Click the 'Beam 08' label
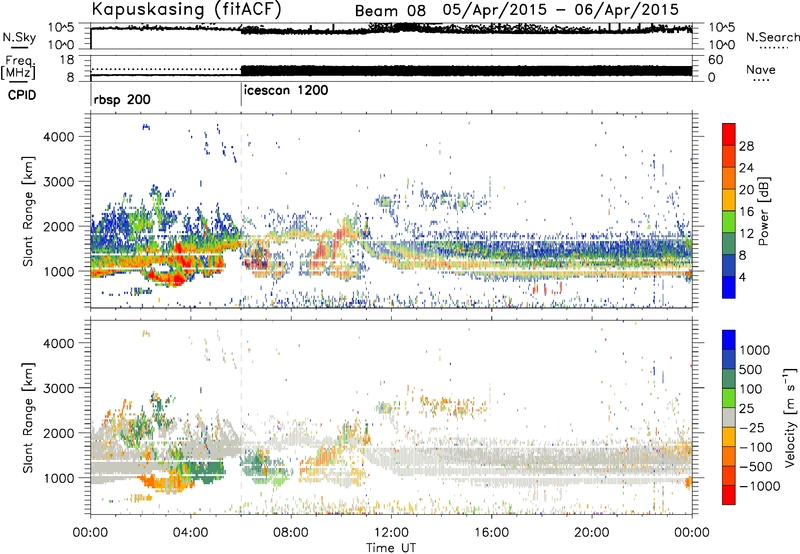The height and width of the screenshot is (554, 800). (x=390, y=11)
